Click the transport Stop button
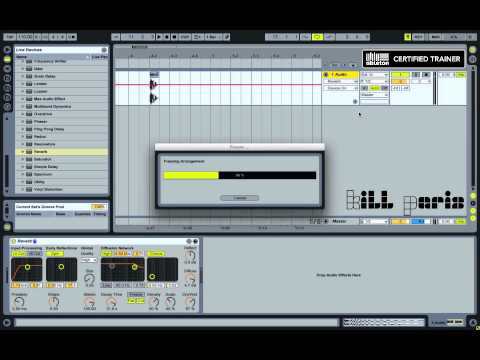 (167, 37)
